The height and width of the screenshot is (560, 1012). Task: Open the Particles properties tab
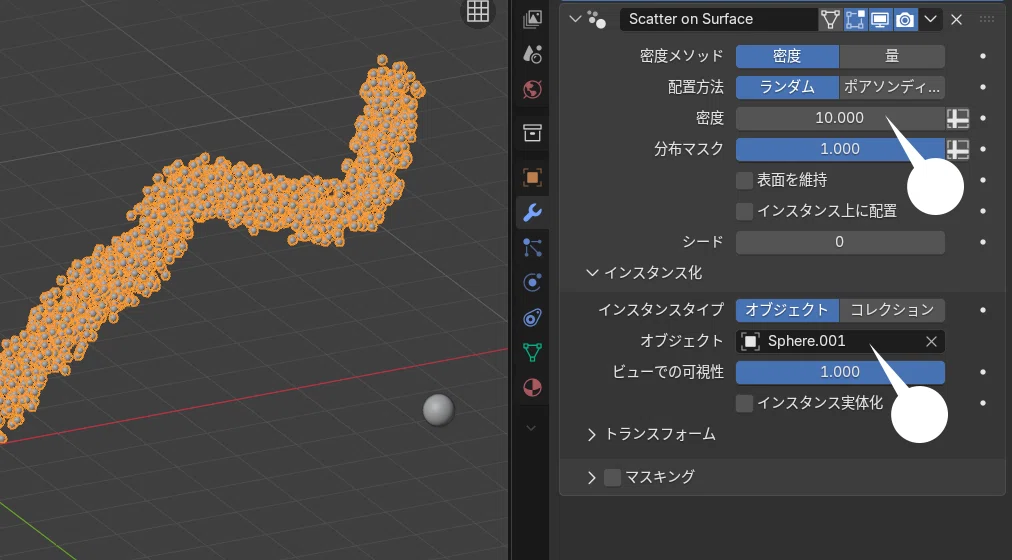coord(532,247)
